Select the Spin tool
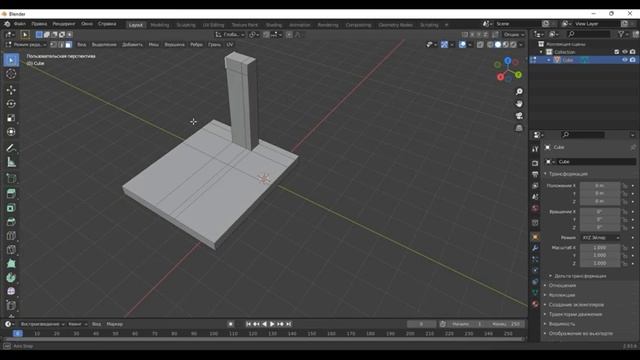Viewport: 640px width, 360px height. (11, 278)
